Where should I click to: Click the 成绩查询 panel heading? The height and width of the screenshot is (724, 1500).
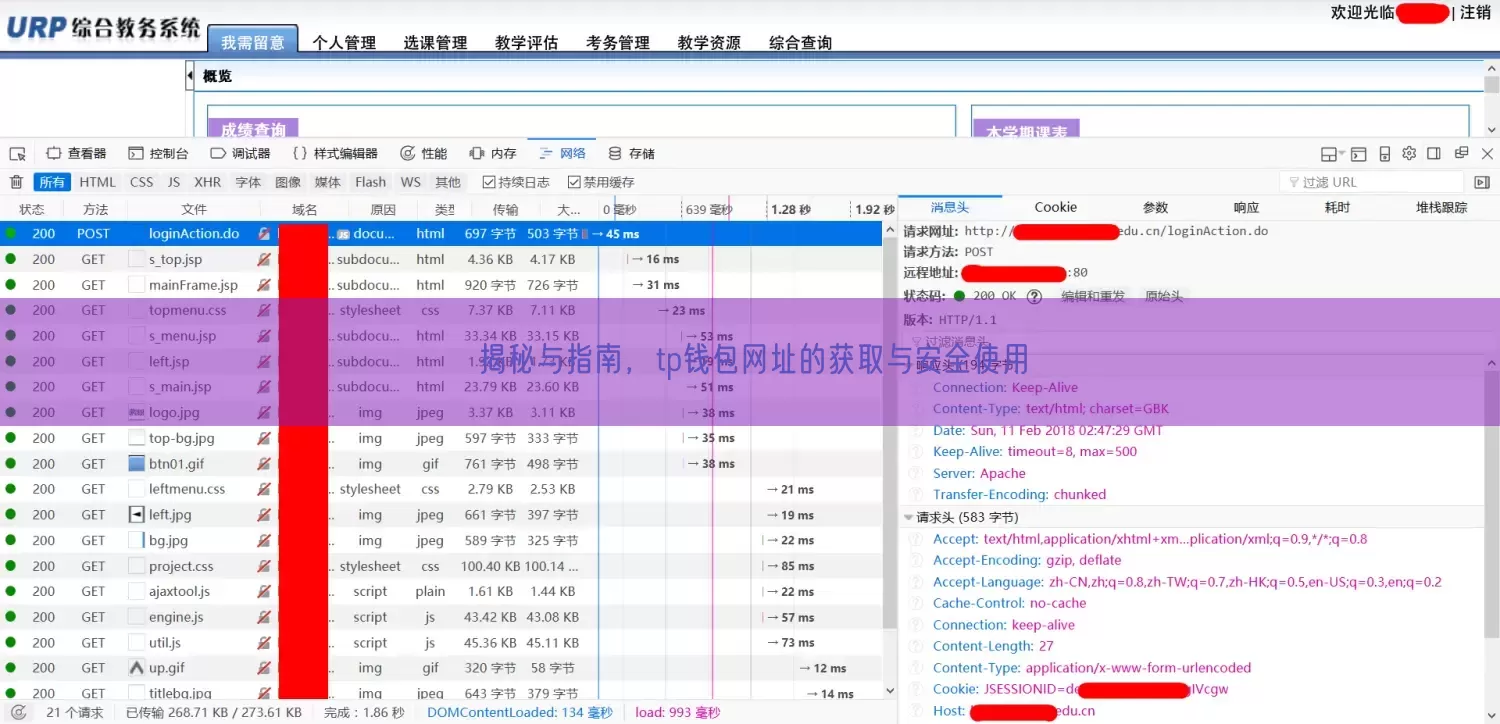(x=253, y=129)
